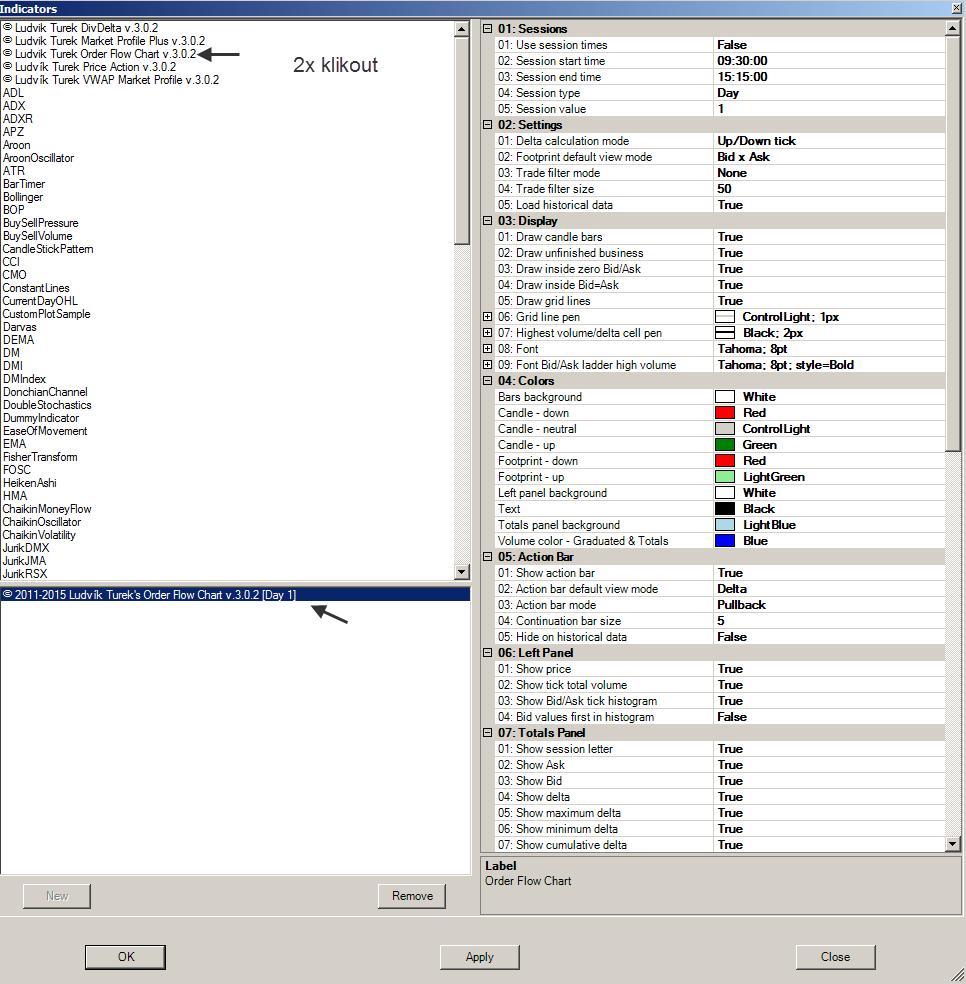Collapse the 05: Action Bar category
This screenshot has width=966, height=984.
tap(488, 557)
